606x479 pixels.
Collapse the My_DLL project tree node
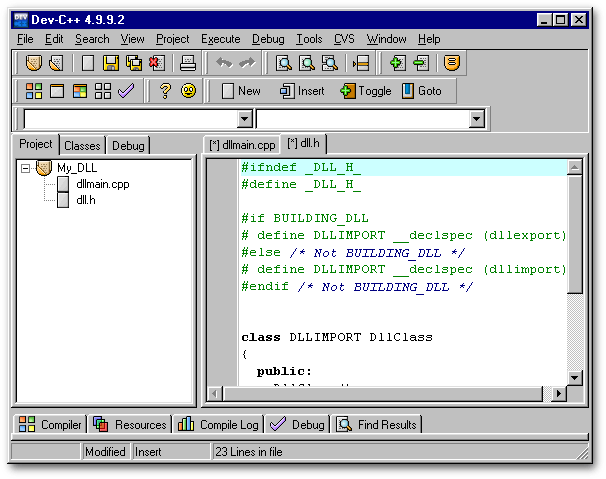25,168
